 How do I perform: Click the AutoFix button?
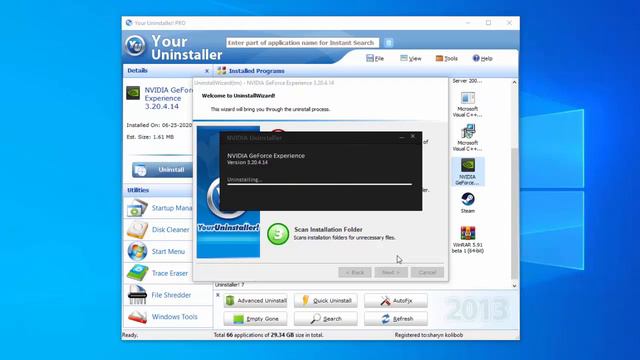pos(396,301)
